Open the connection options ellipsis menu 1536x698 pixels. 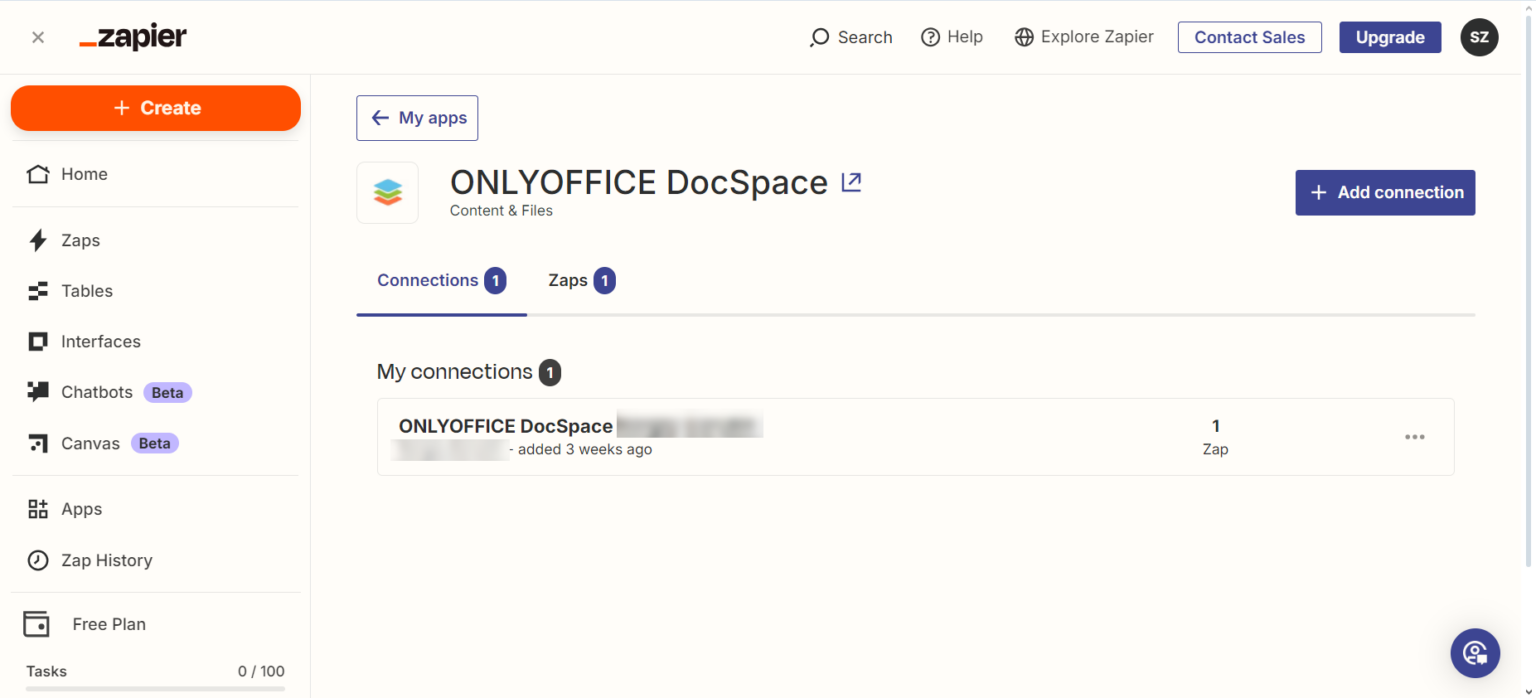(1414, 437)
